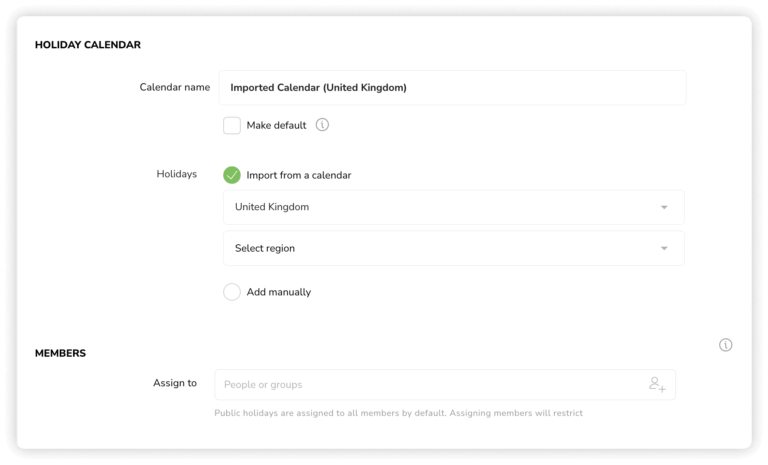Click the Add manually label text
The image size is (768, 465).
(x=279, y=292)
